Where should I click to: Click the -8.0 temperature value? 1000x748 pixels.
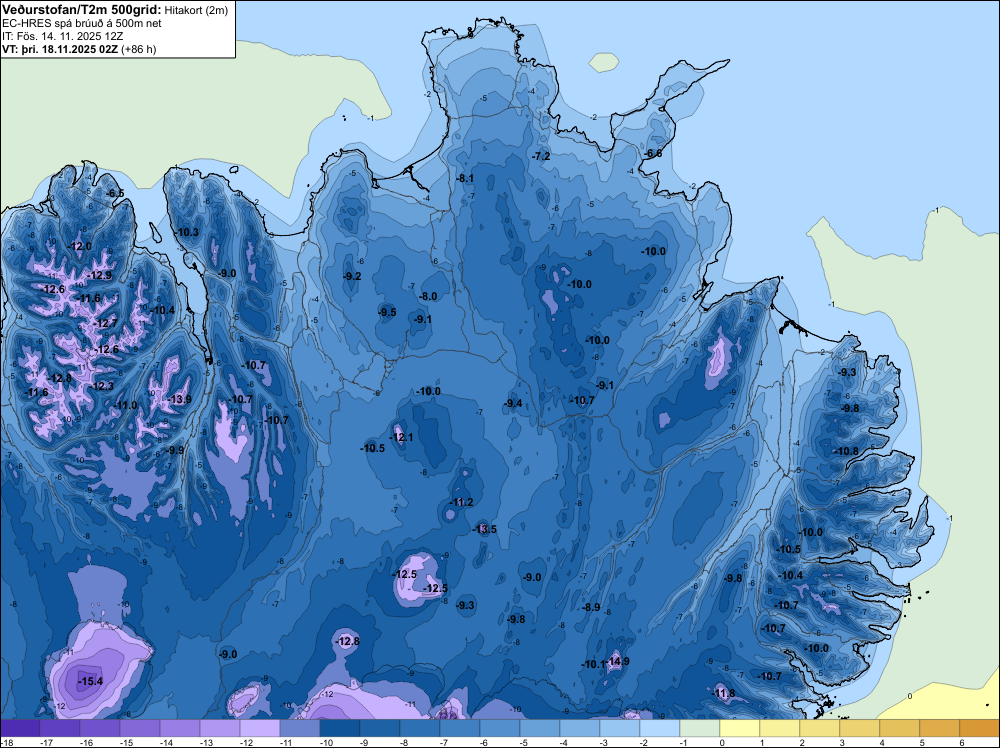click(x=428, y=297)
